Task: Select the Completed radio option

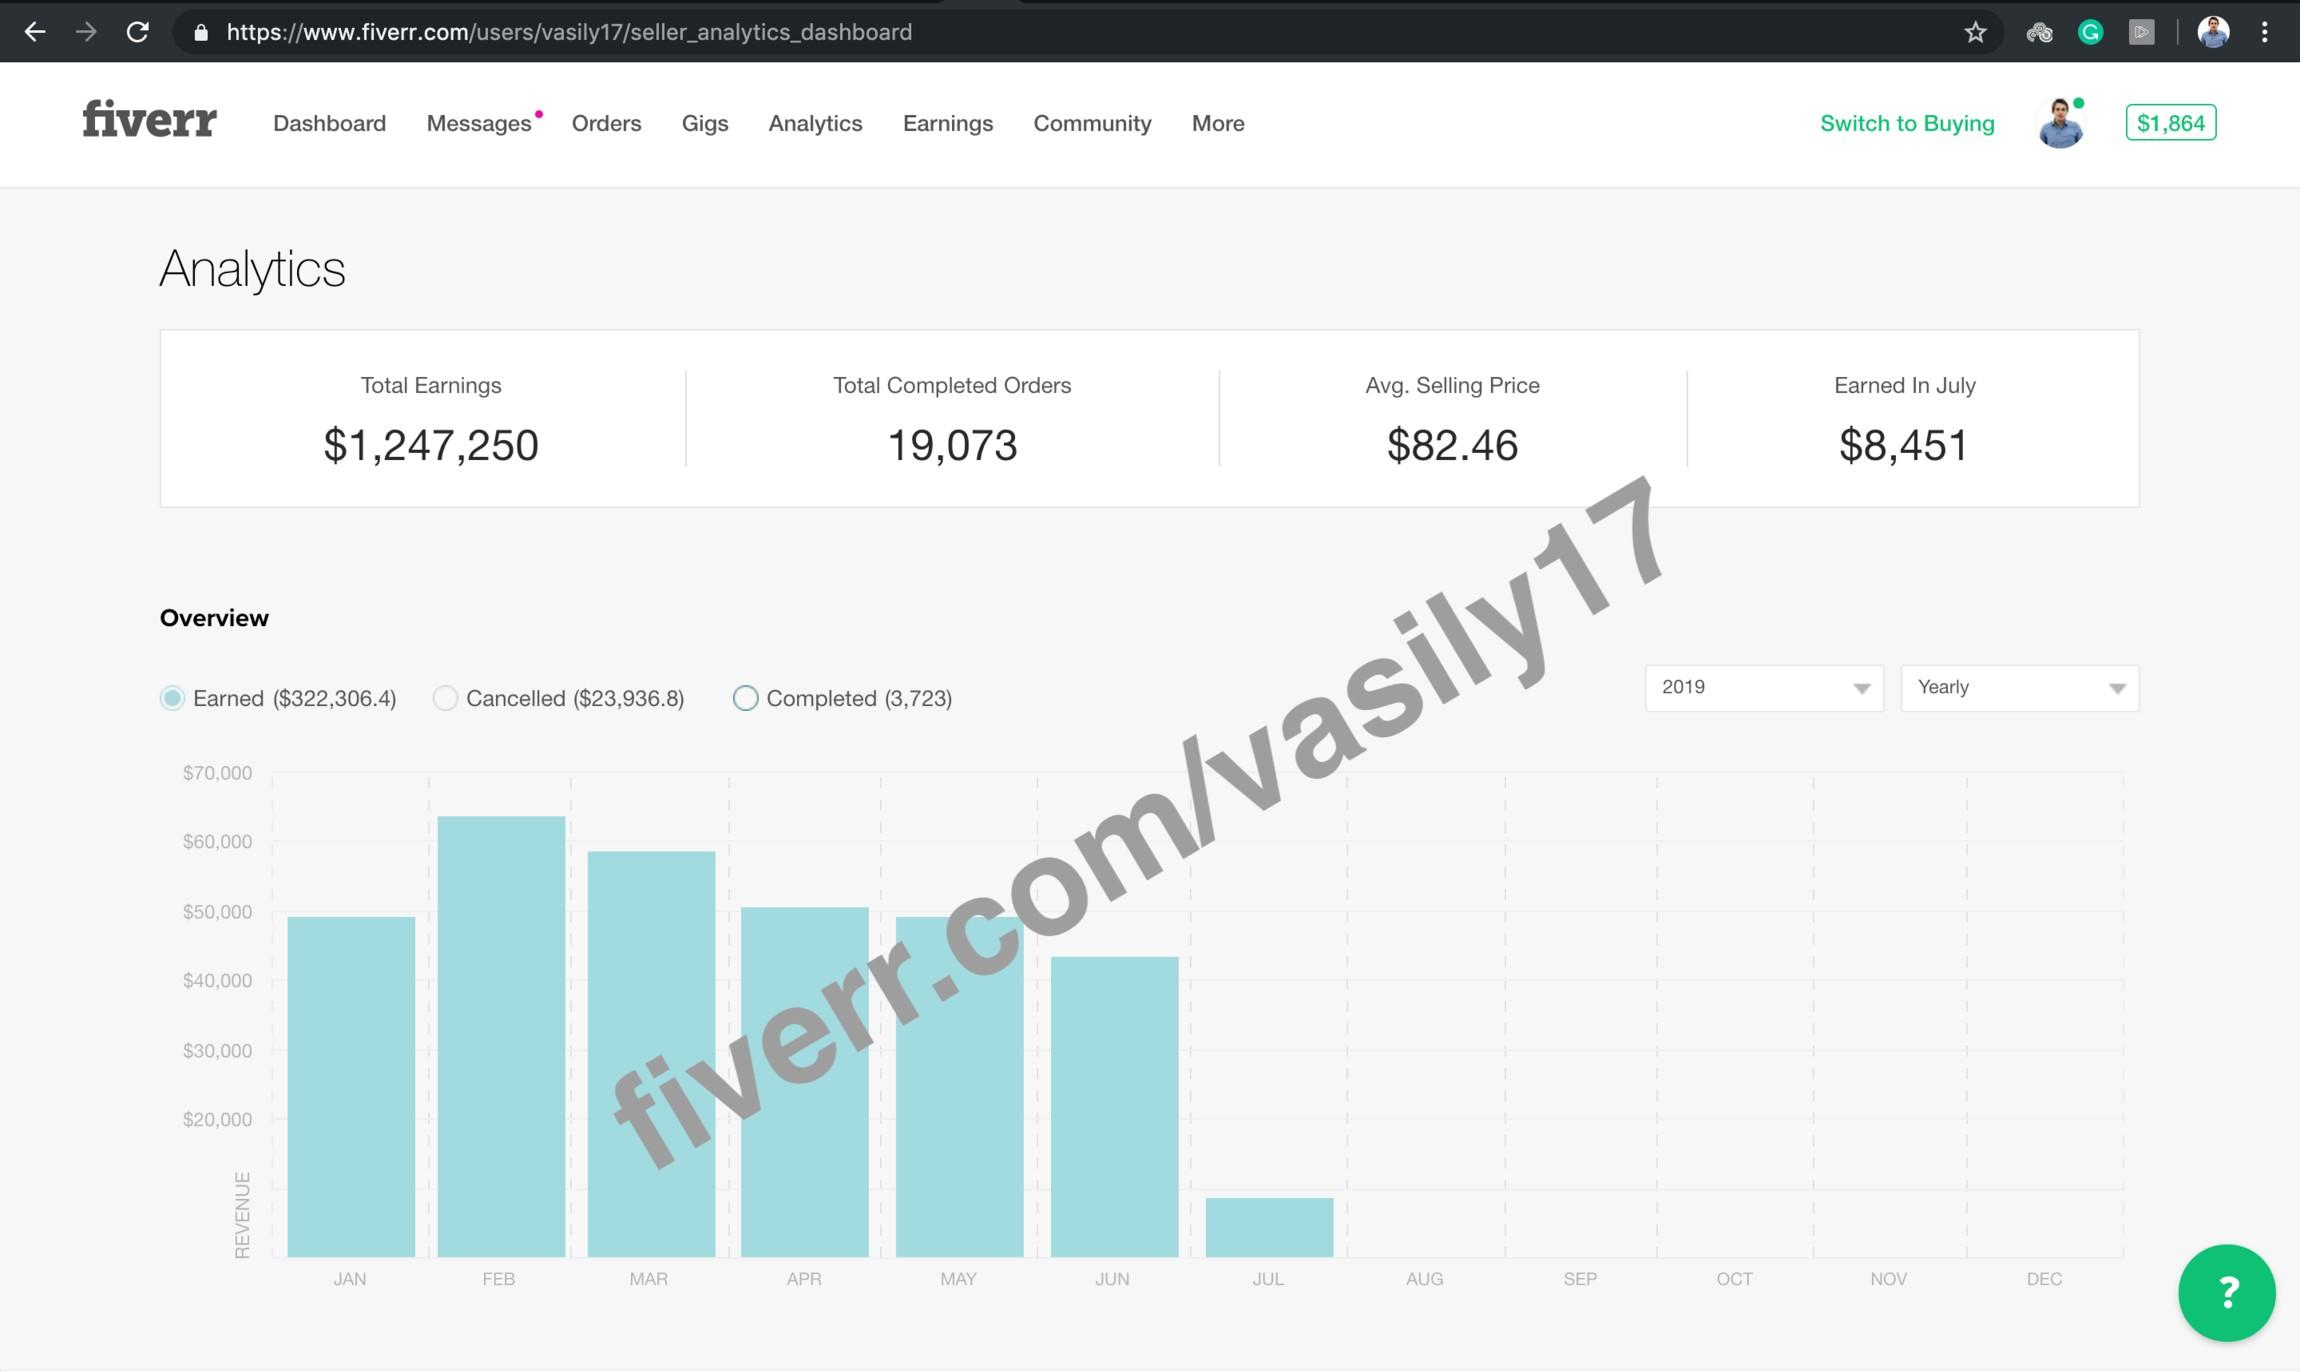Action: pyautogui.click(x=745, y=698)
